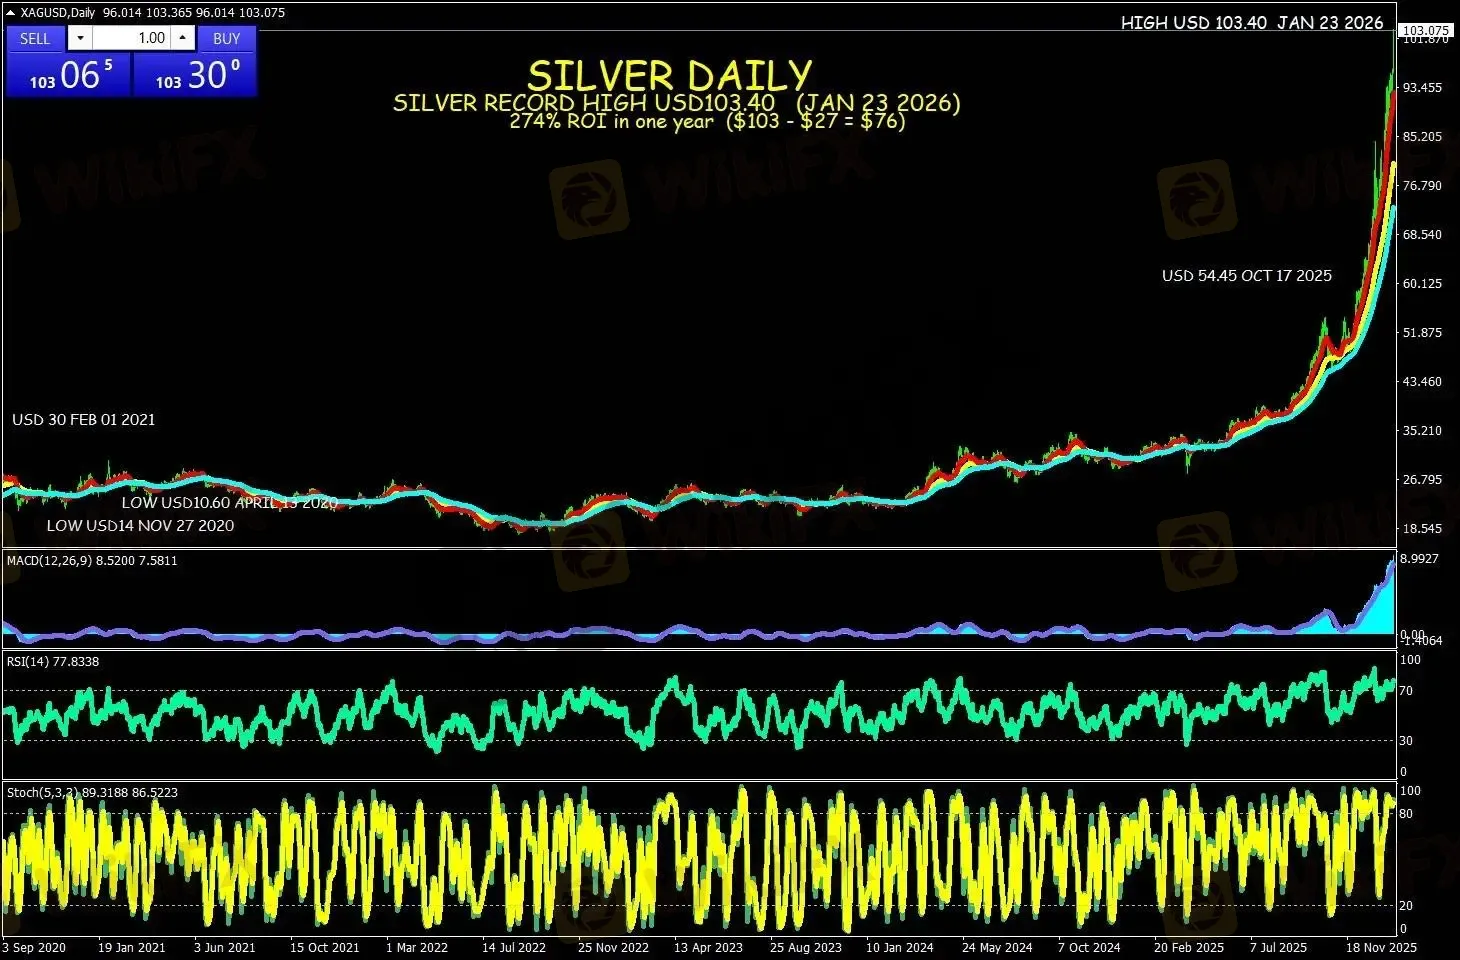The height and width of the screenshot is (960, 1460).
Task: Focus the 1.00 volume input field
Action: [x=131, y=38]
